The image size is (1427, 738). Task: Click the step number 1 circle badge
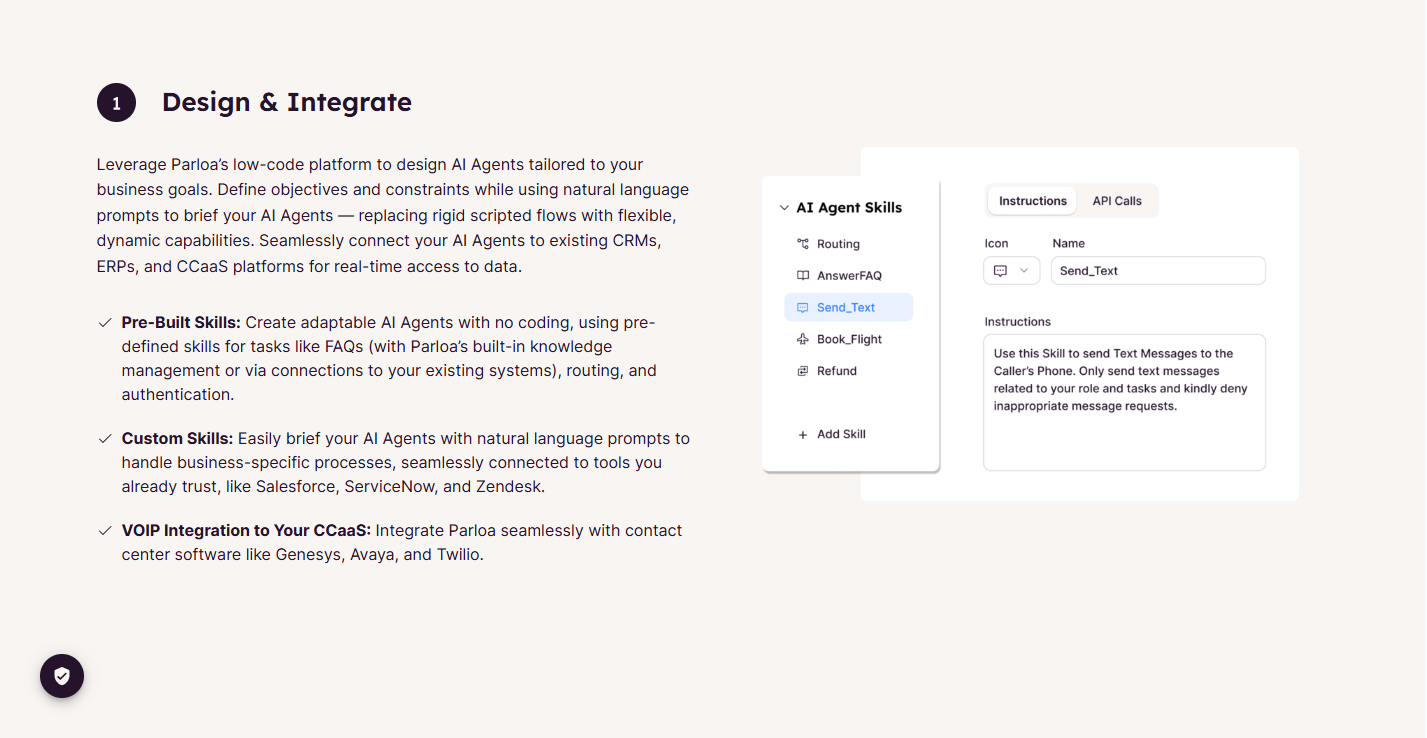click(116, 103)
